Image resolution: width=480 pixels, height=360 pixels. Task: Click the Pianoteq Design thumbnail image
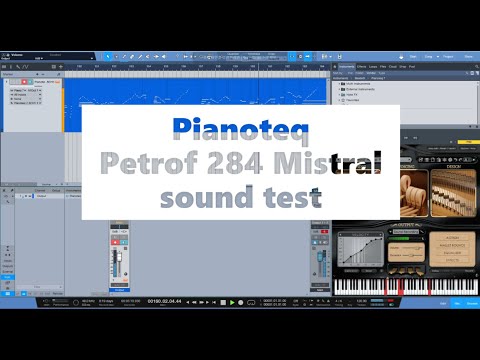pos(454,193)
